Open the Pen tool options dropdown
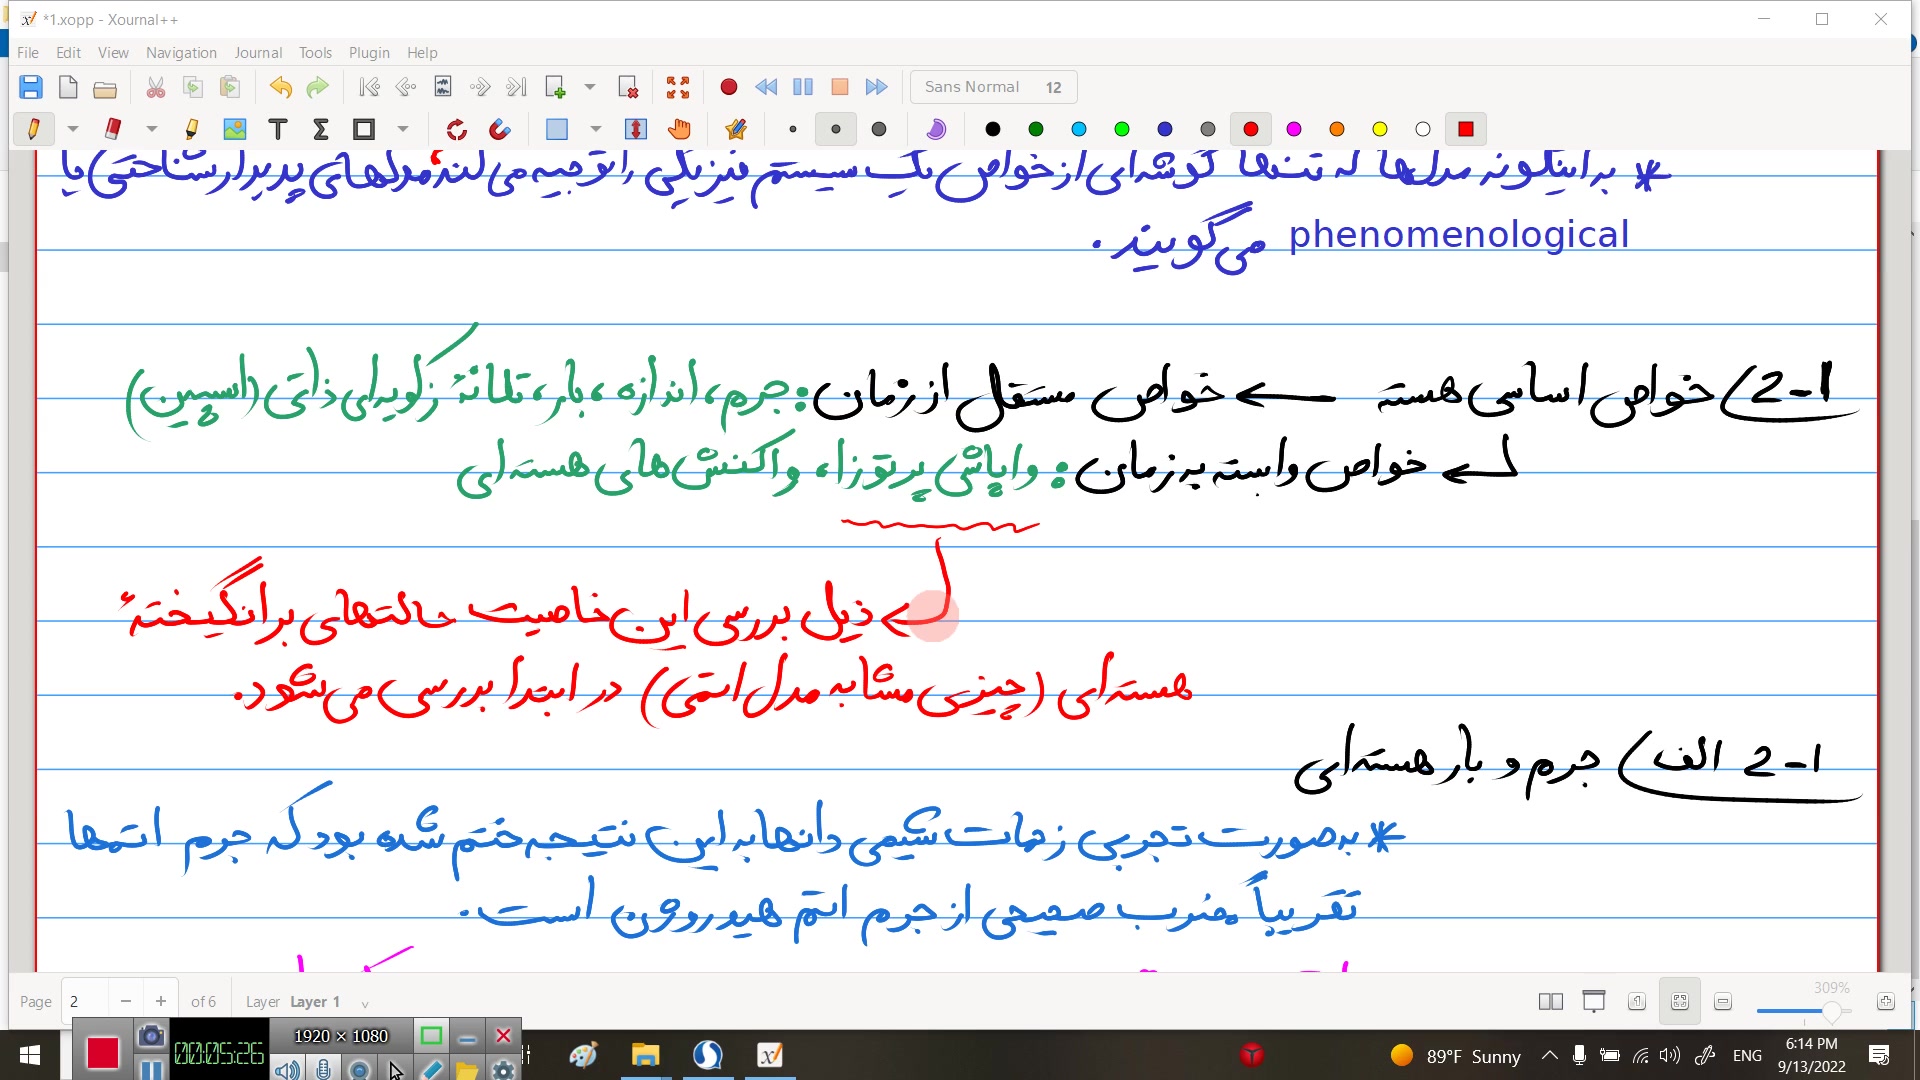Screen dimensions: 1920x1080 (x=72, y=129)
